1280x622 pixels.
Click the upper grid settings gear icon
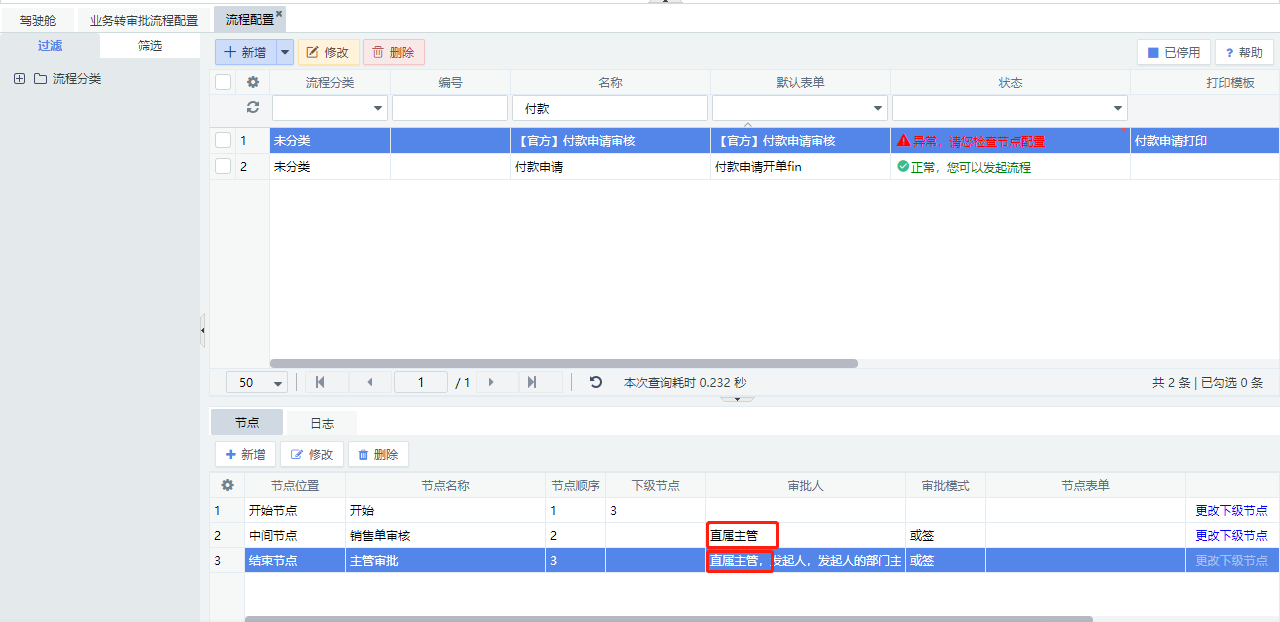click(x=253, y=83)
